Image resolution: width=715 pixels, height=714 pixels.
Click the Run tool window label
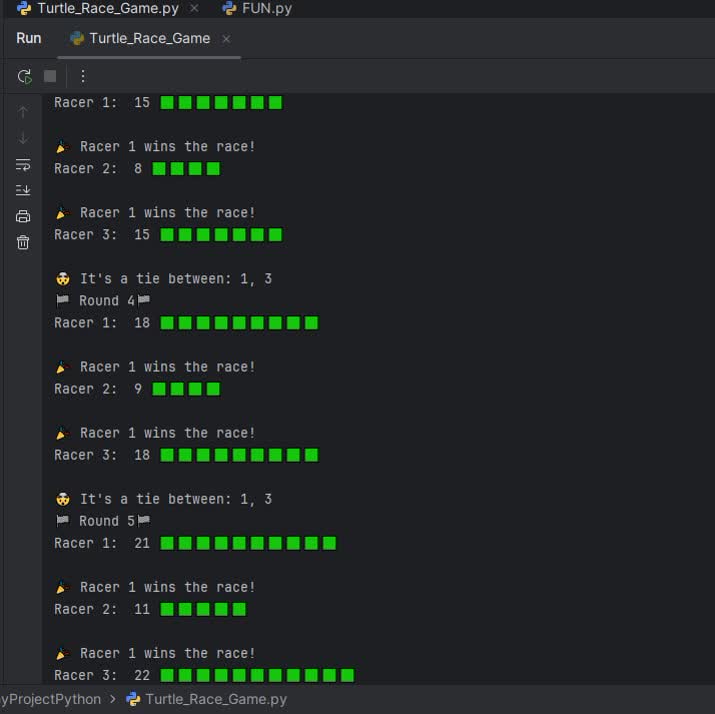pos(29,38)
